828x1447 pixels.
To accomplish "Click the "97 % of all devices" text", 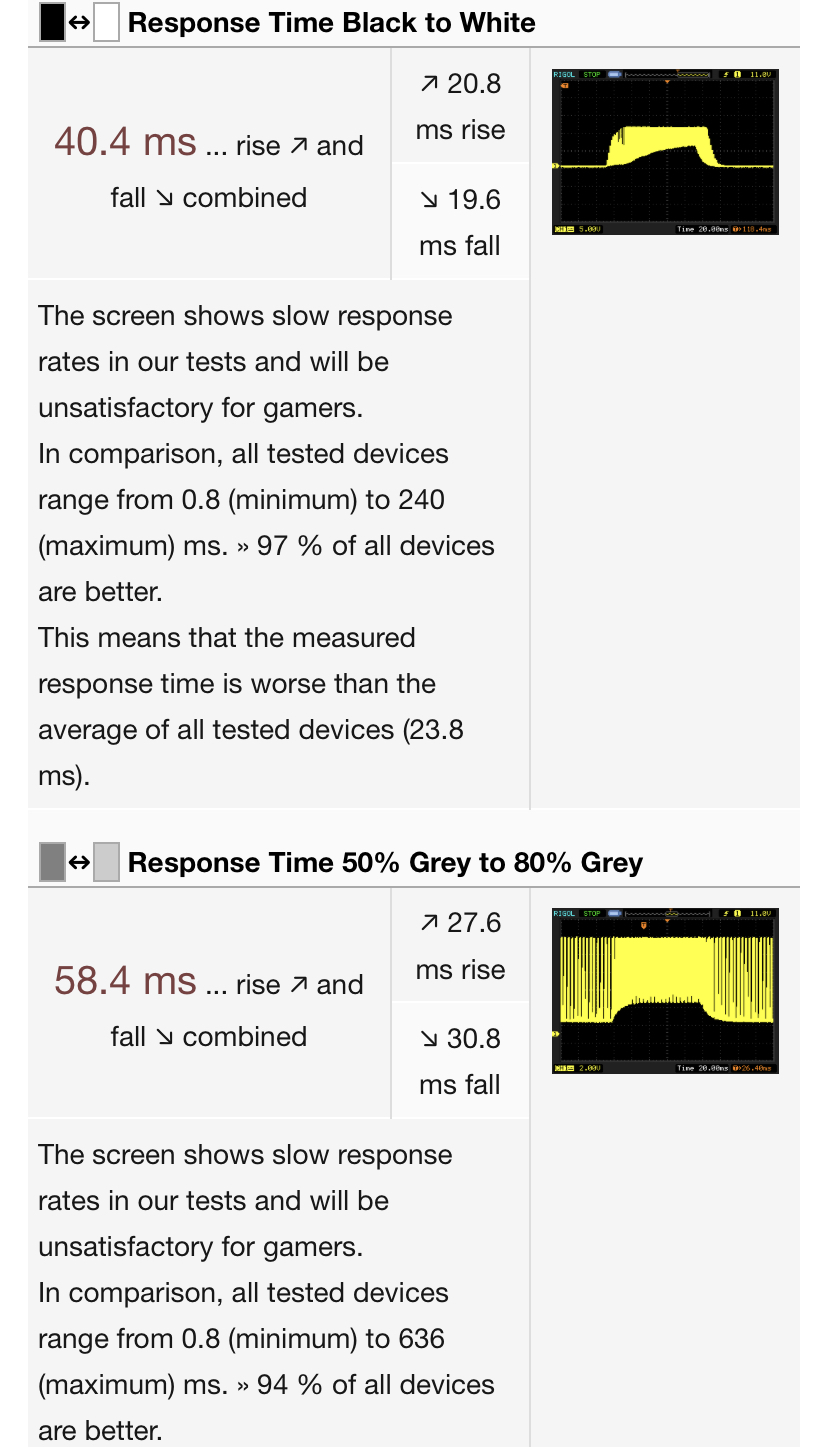I will pyautogui.click(x=375, y=546).
